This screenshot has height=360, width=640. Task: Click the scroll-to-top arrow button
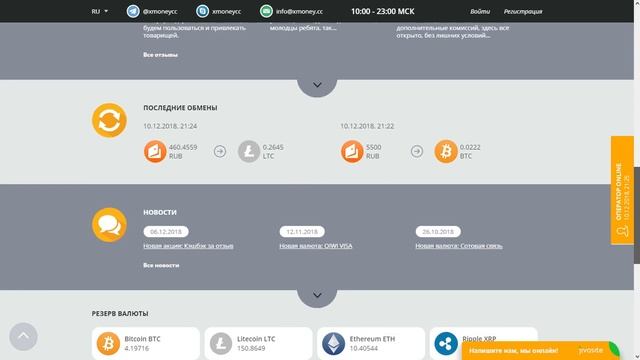point(23,336)
